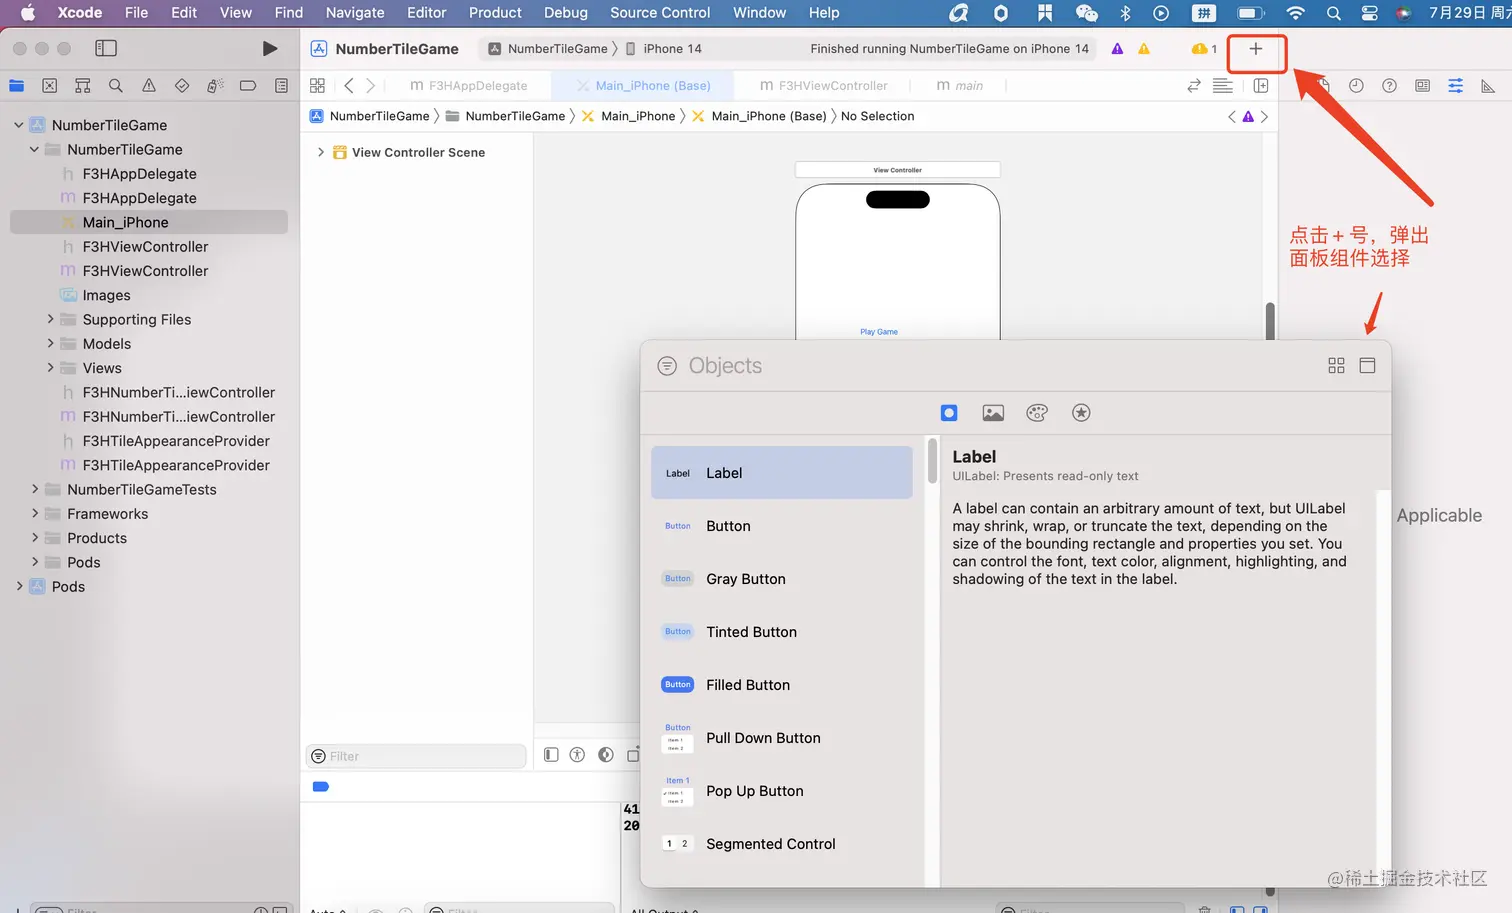Select Filled Button in the Objects list
The height and width of the screenshot is (913, 1512).
[x=782, y=685]
